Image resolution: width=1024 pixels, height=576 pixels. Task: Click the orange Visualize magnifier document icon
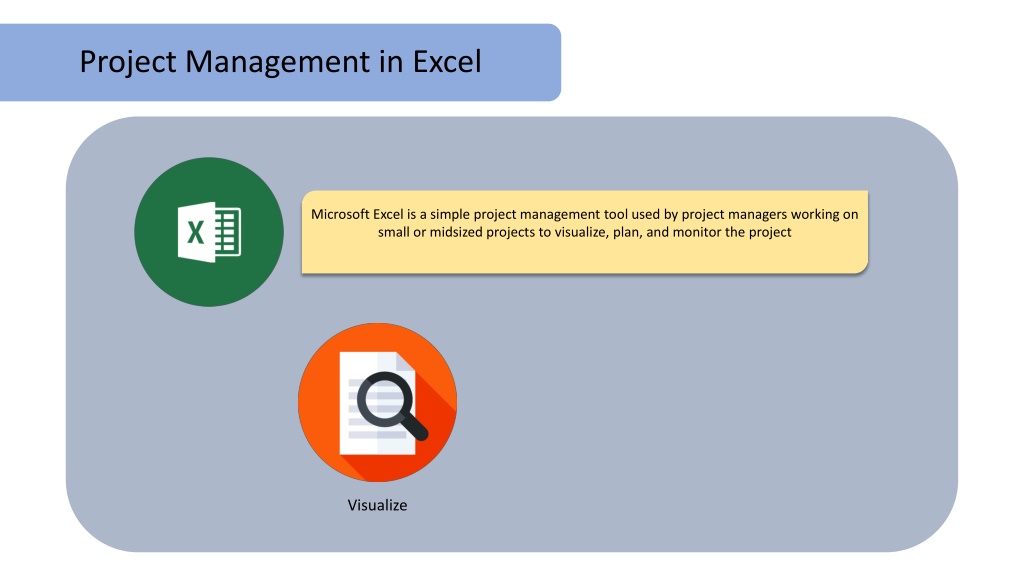pyautogui.click(x=377, y=402)
